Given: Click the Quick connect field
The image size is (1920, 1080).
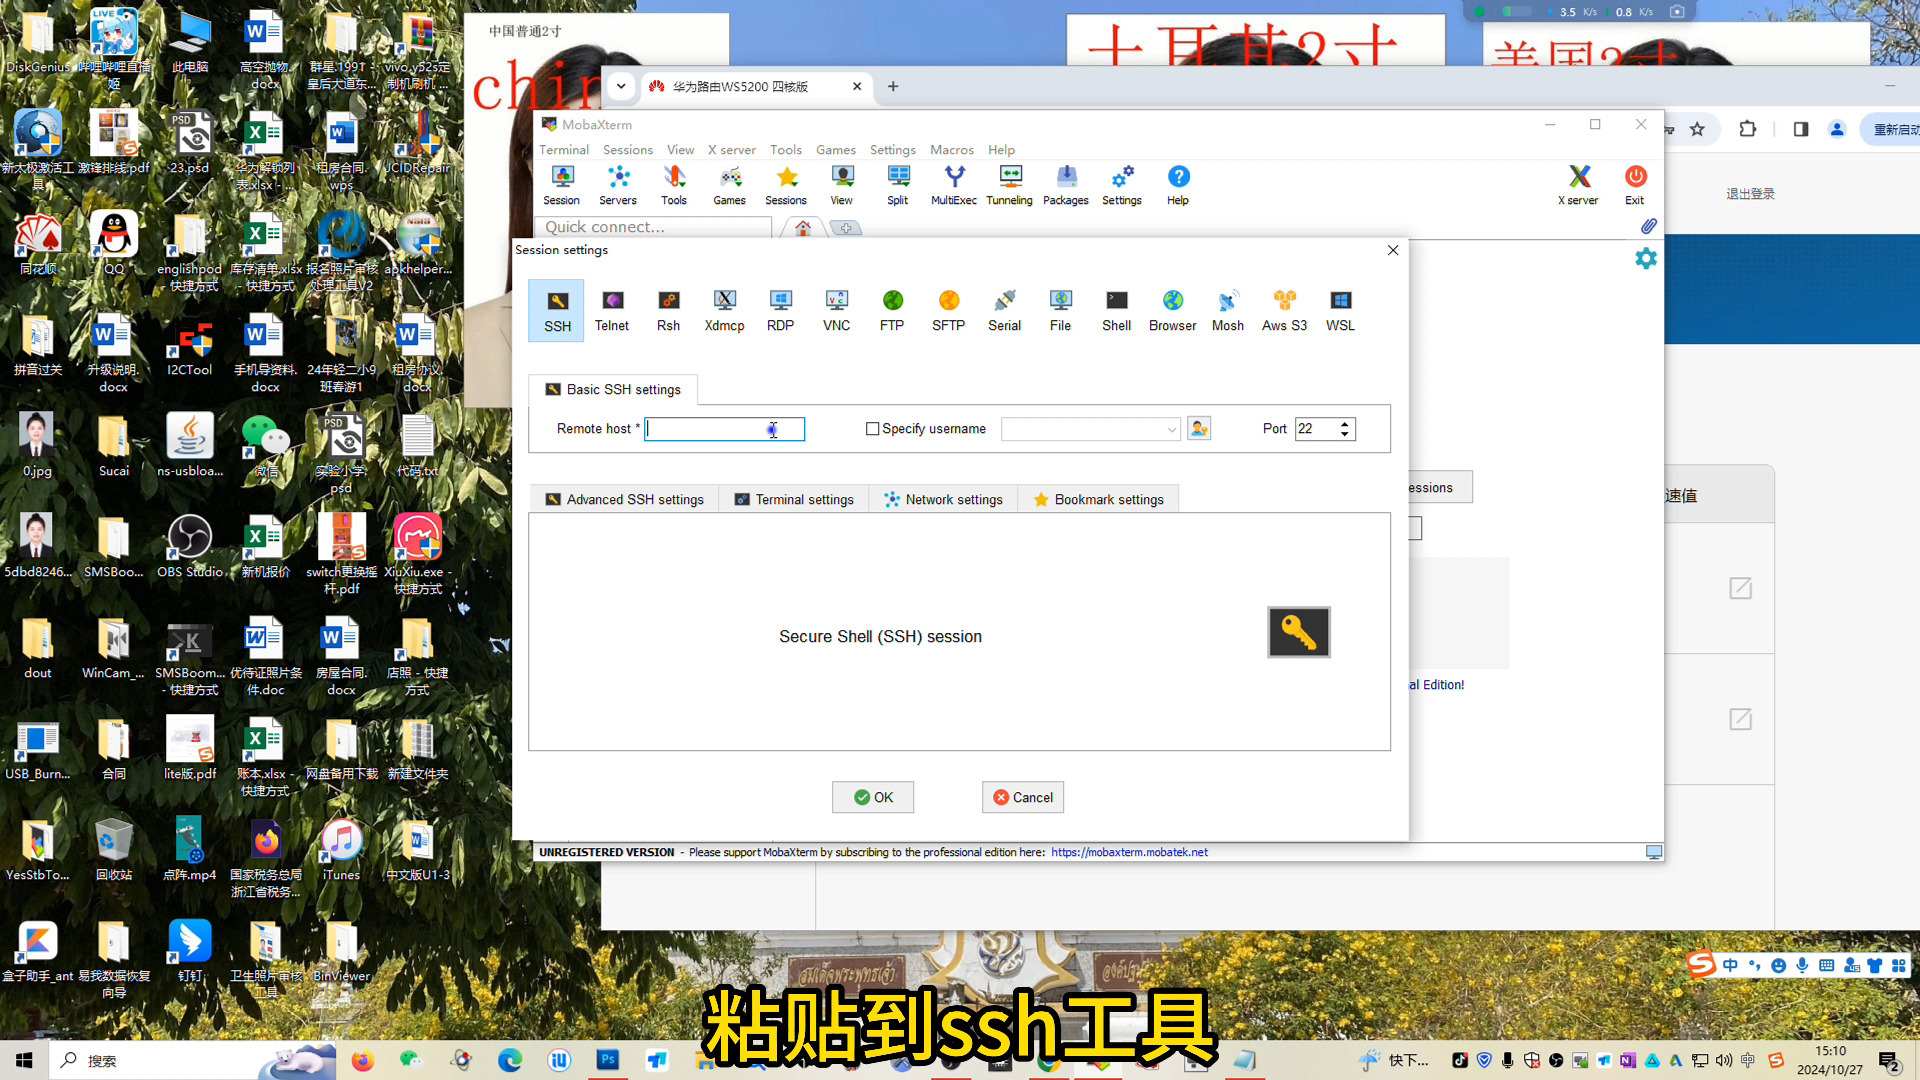Looking at the screenshot, I should click(654, 227).
